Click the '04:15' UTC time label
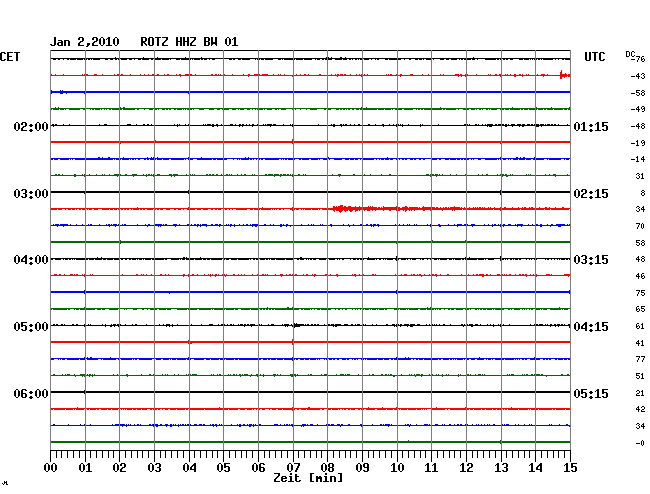This screenshot has height=494, width=650. (x=591, y=327)
